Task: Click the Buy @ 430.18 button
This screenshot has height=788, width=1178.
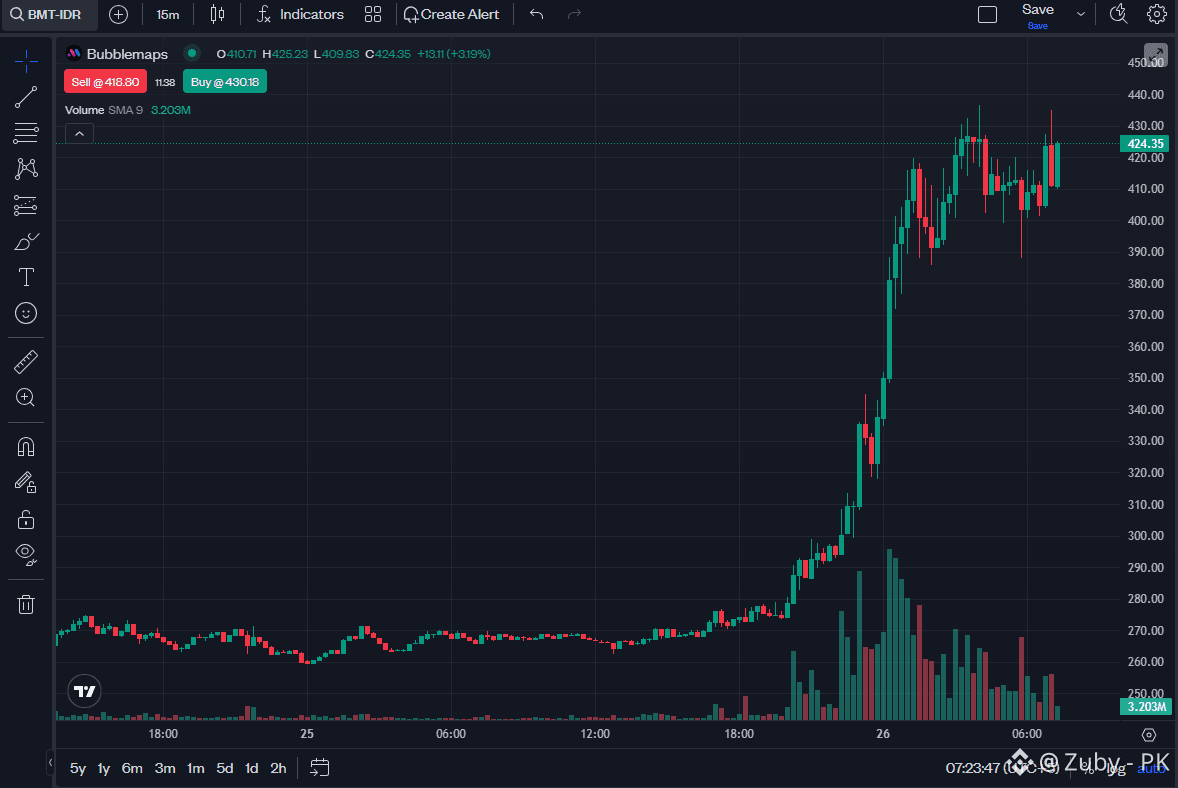Action: pos(225,82)
